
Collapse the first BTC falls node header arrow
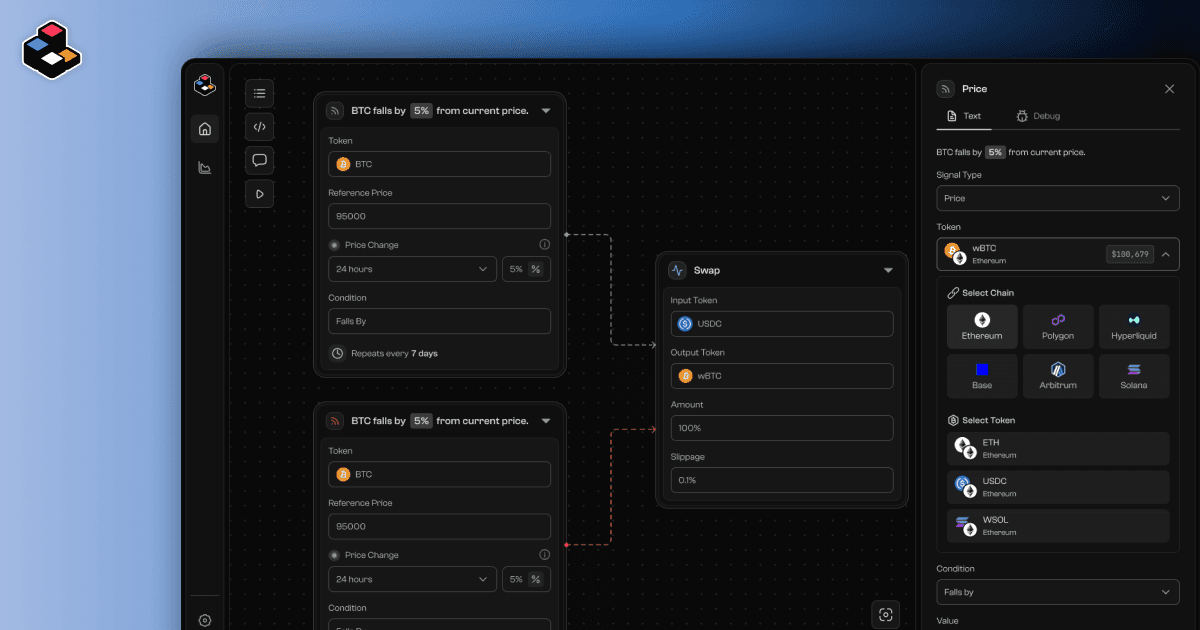tap(546, 111)
